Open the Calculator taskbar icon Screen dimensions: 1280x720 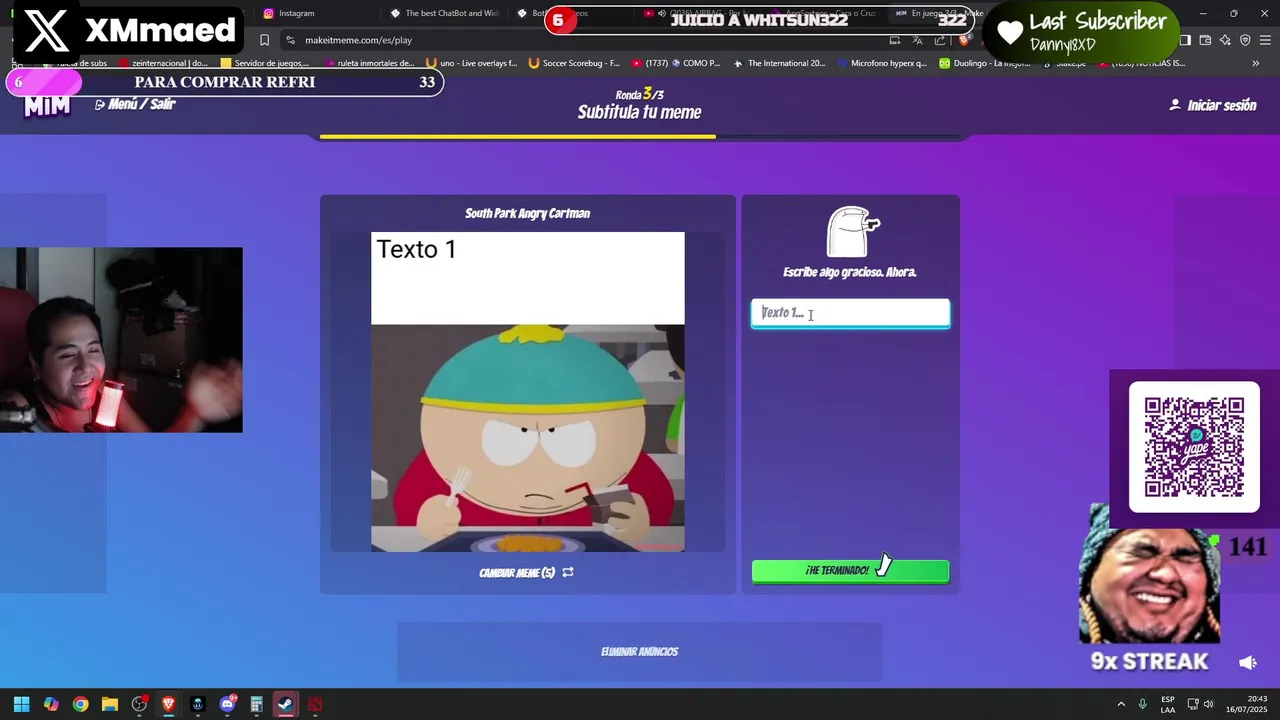[256, 704]
